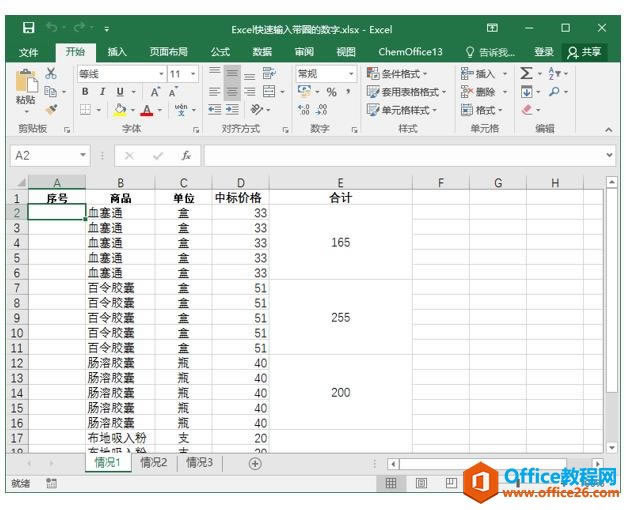The image size is (626, 510).
Task: Open font color dropdown arrow
Action: [160, 110]
